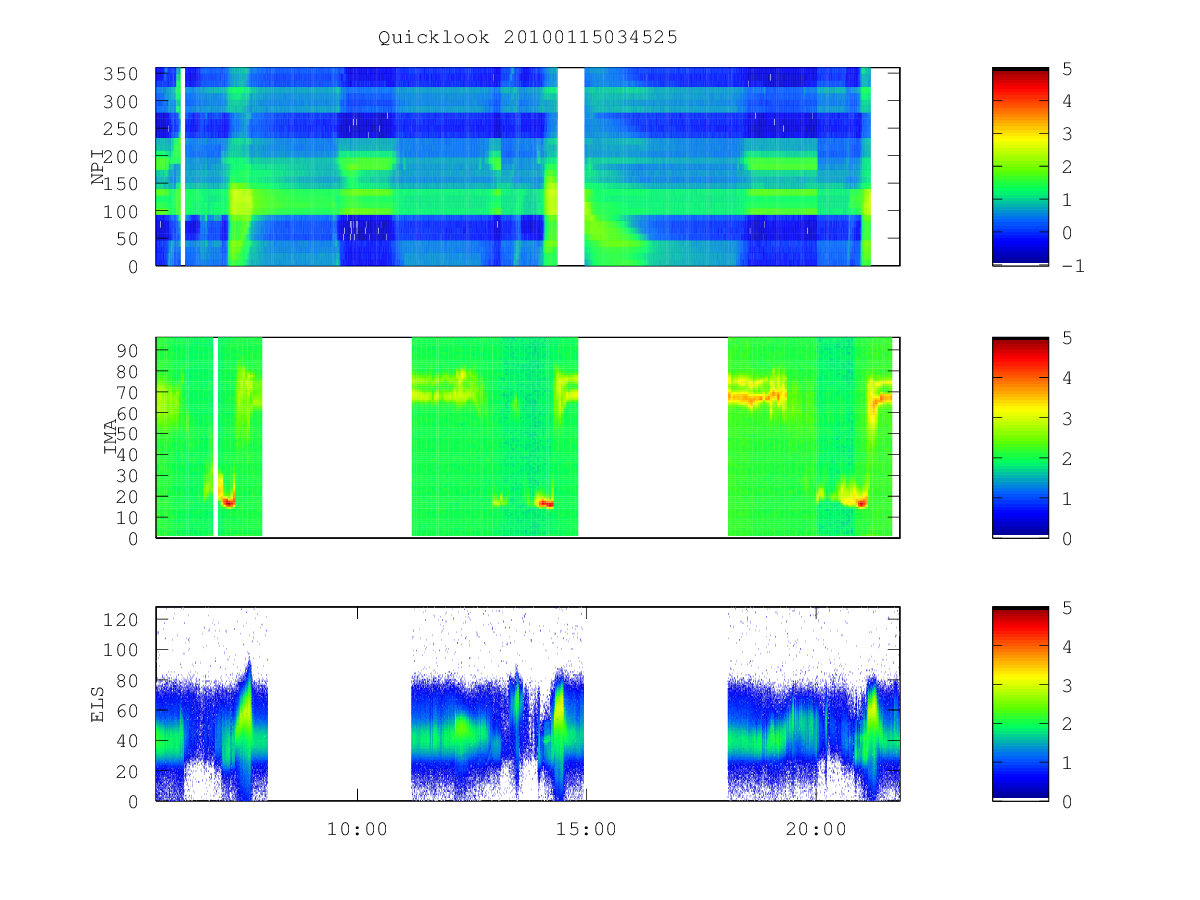Click the 0 label on IMA colorbar

tap(1068, 538)
